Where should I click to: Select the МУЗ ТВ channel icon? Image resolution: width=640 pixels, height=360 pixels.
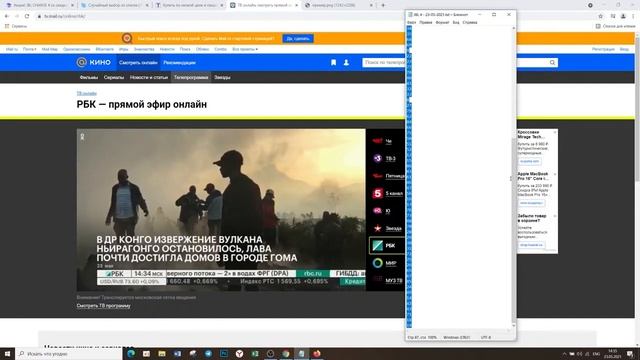point(378,280)
